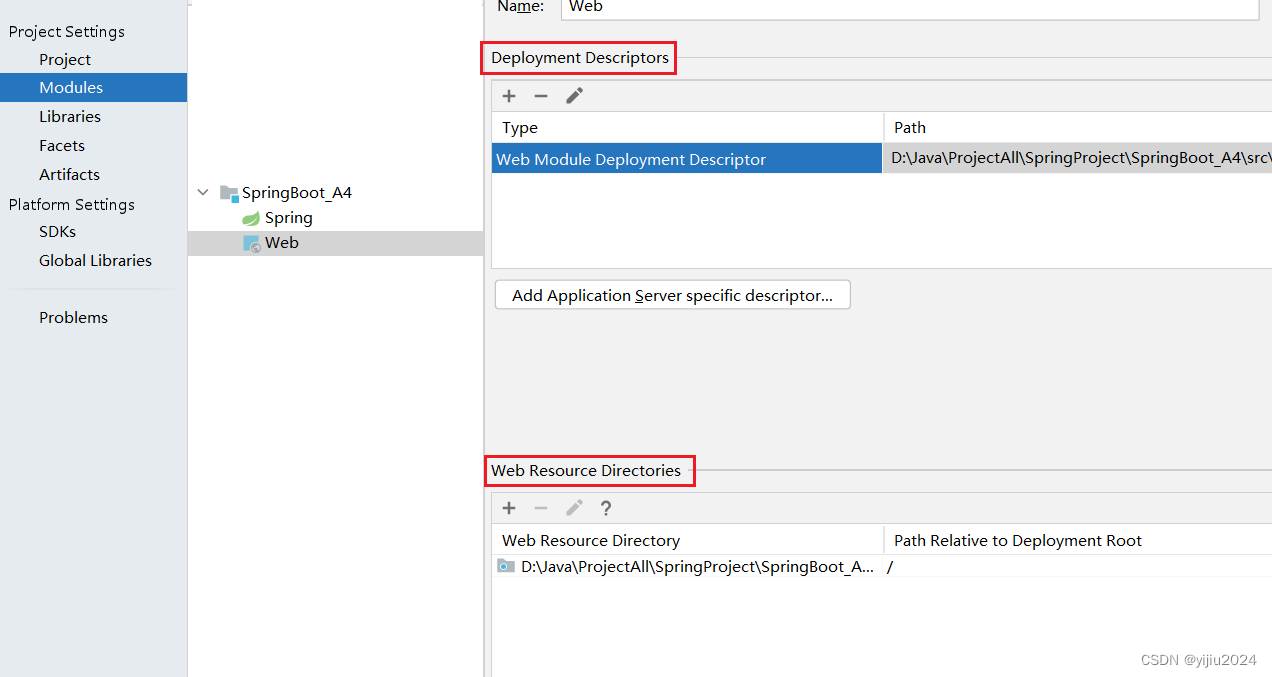Switch to the Facets section
The height and width of the screenshot is (677, 1272).
pyautogui.click(x=61, y=145)
